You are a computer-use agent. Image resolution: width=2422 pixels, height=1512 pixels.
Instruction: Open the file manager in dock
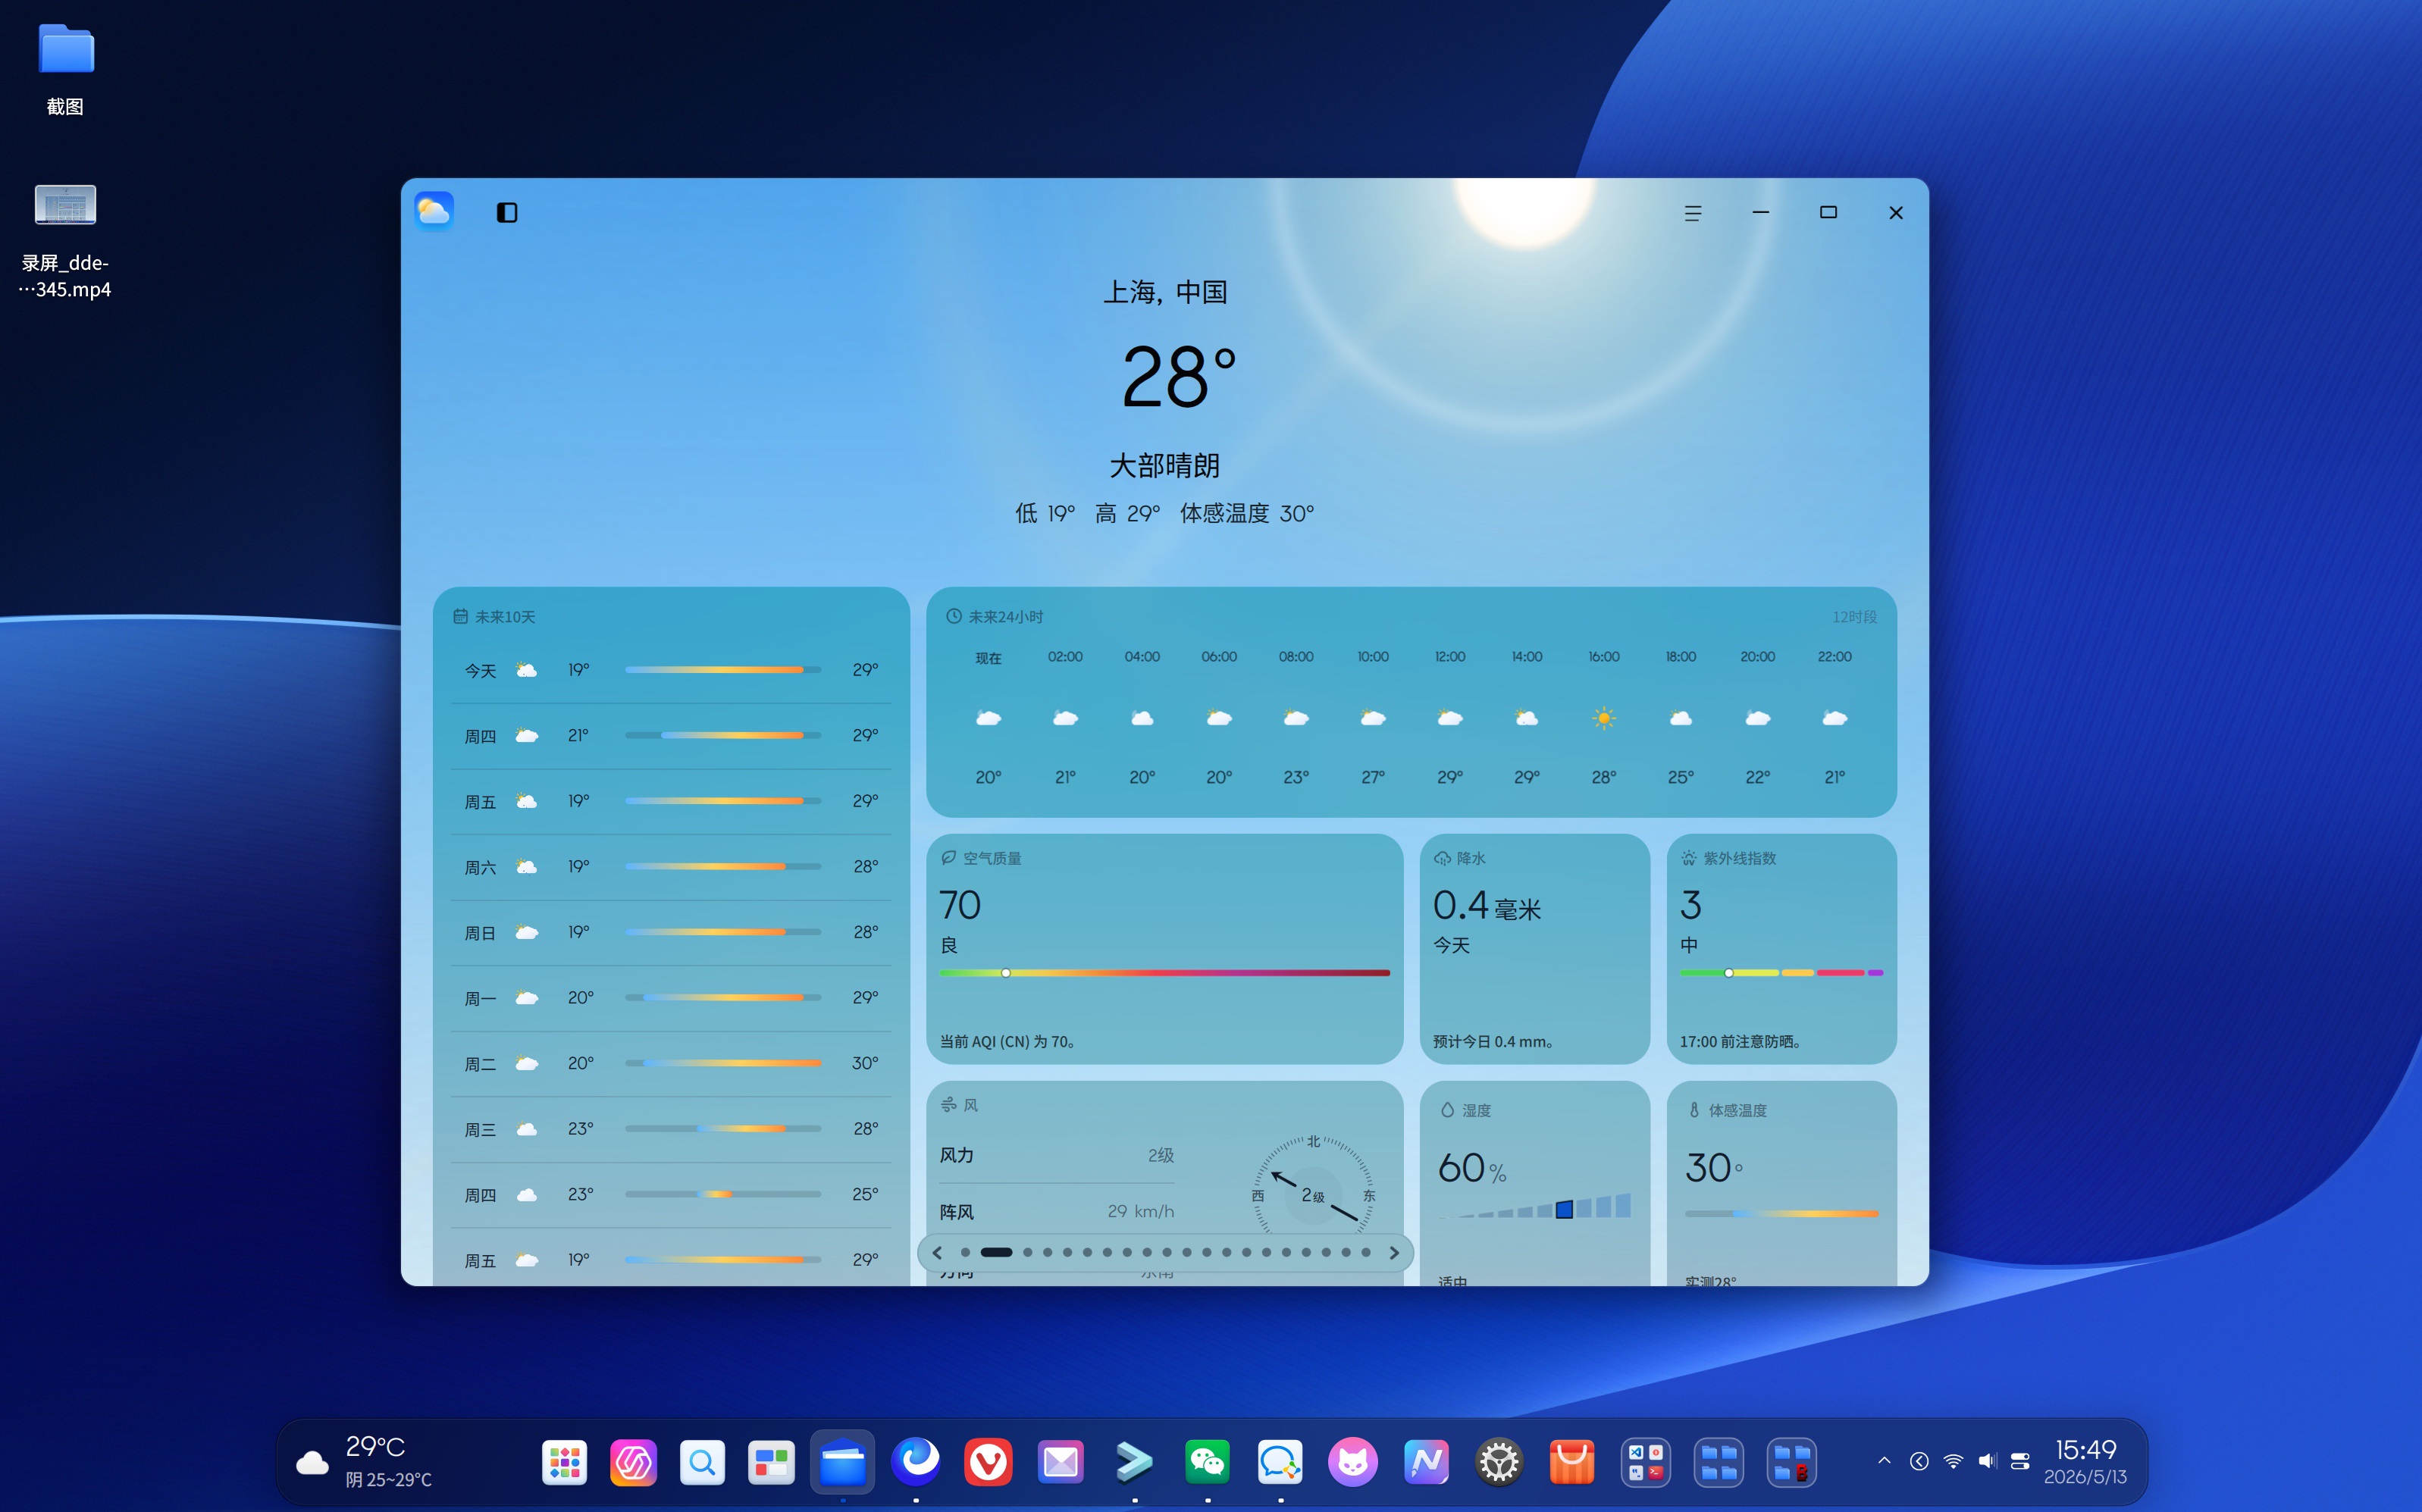[843, 1463]
